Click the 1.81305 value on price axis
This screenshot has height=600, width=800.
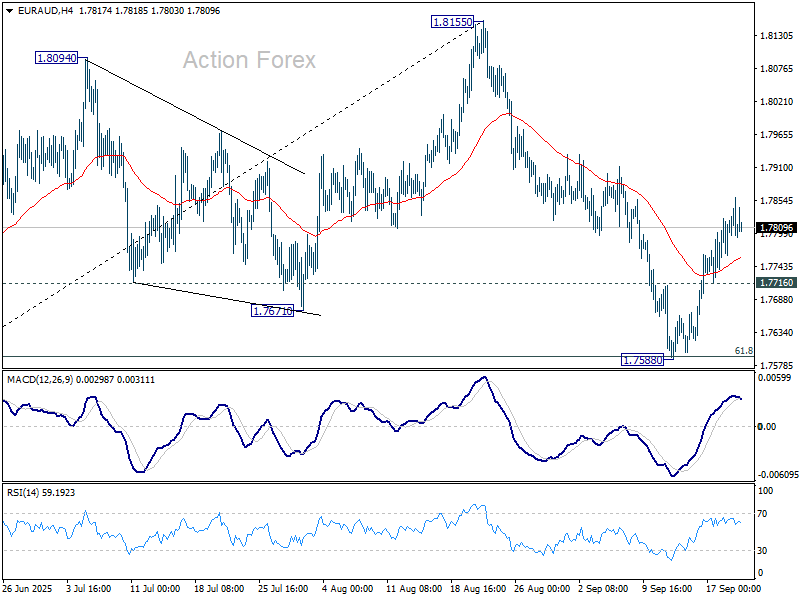click(x=777, y=36)
